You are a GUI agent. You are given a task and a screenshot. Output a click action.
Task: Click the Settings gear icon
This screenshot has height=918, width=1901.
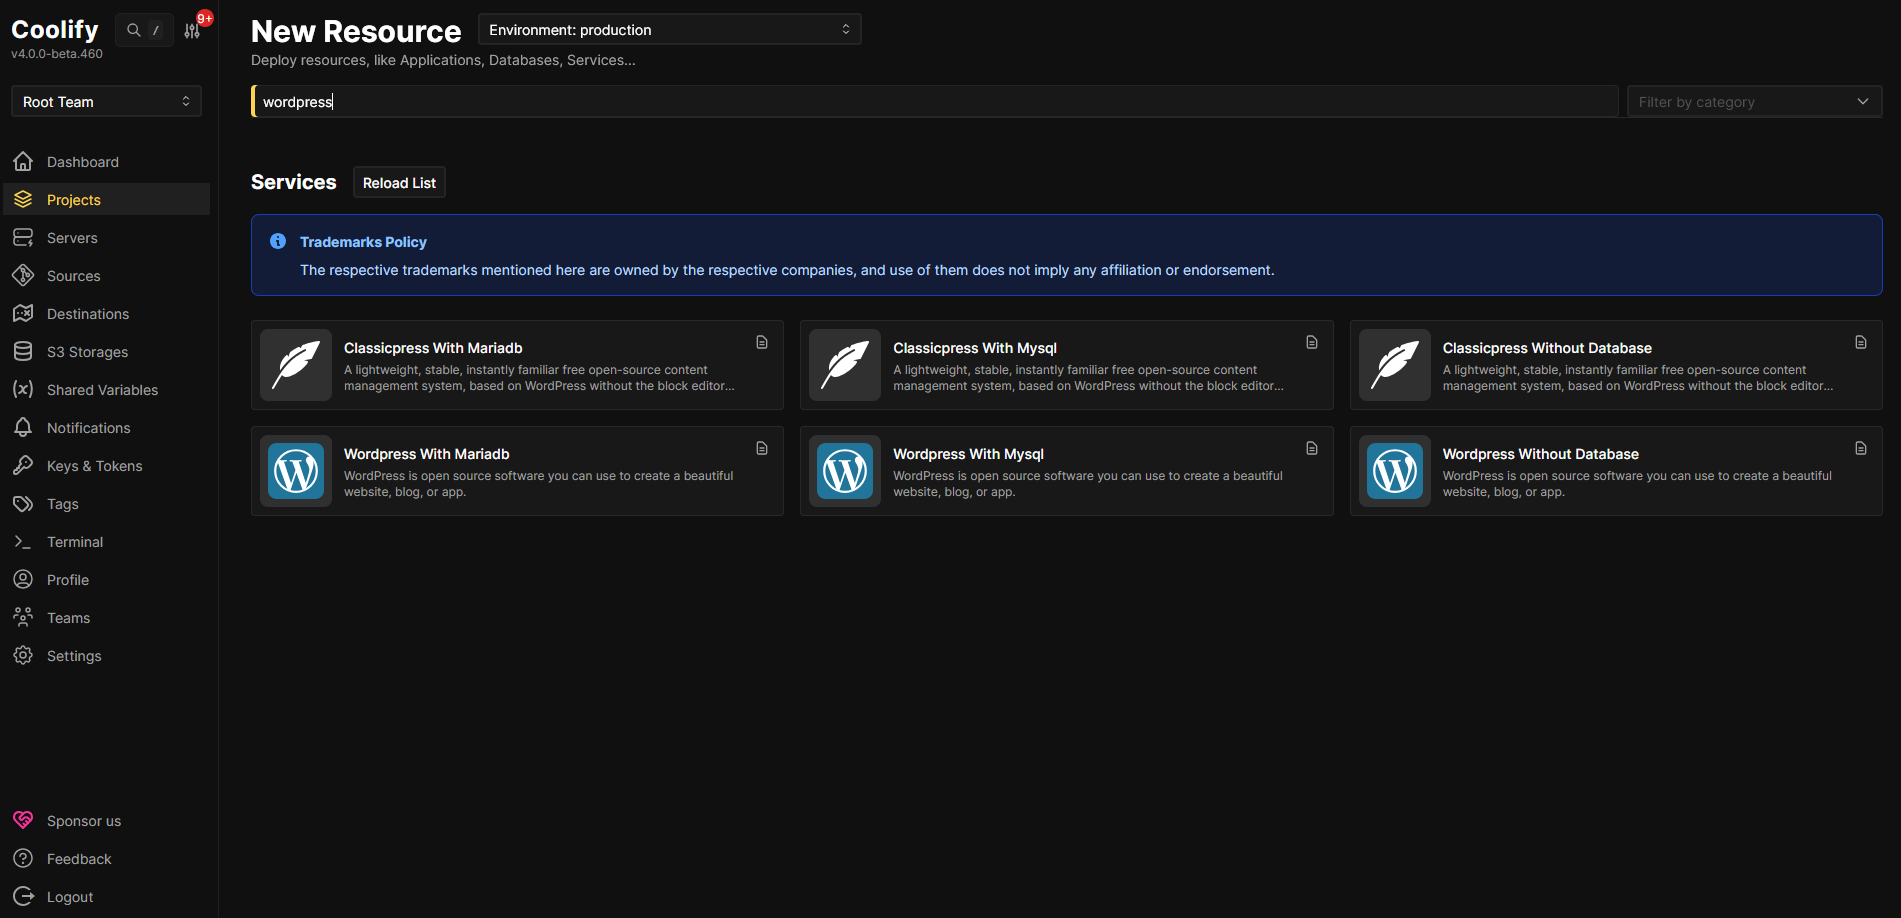[x=23, y=656]
